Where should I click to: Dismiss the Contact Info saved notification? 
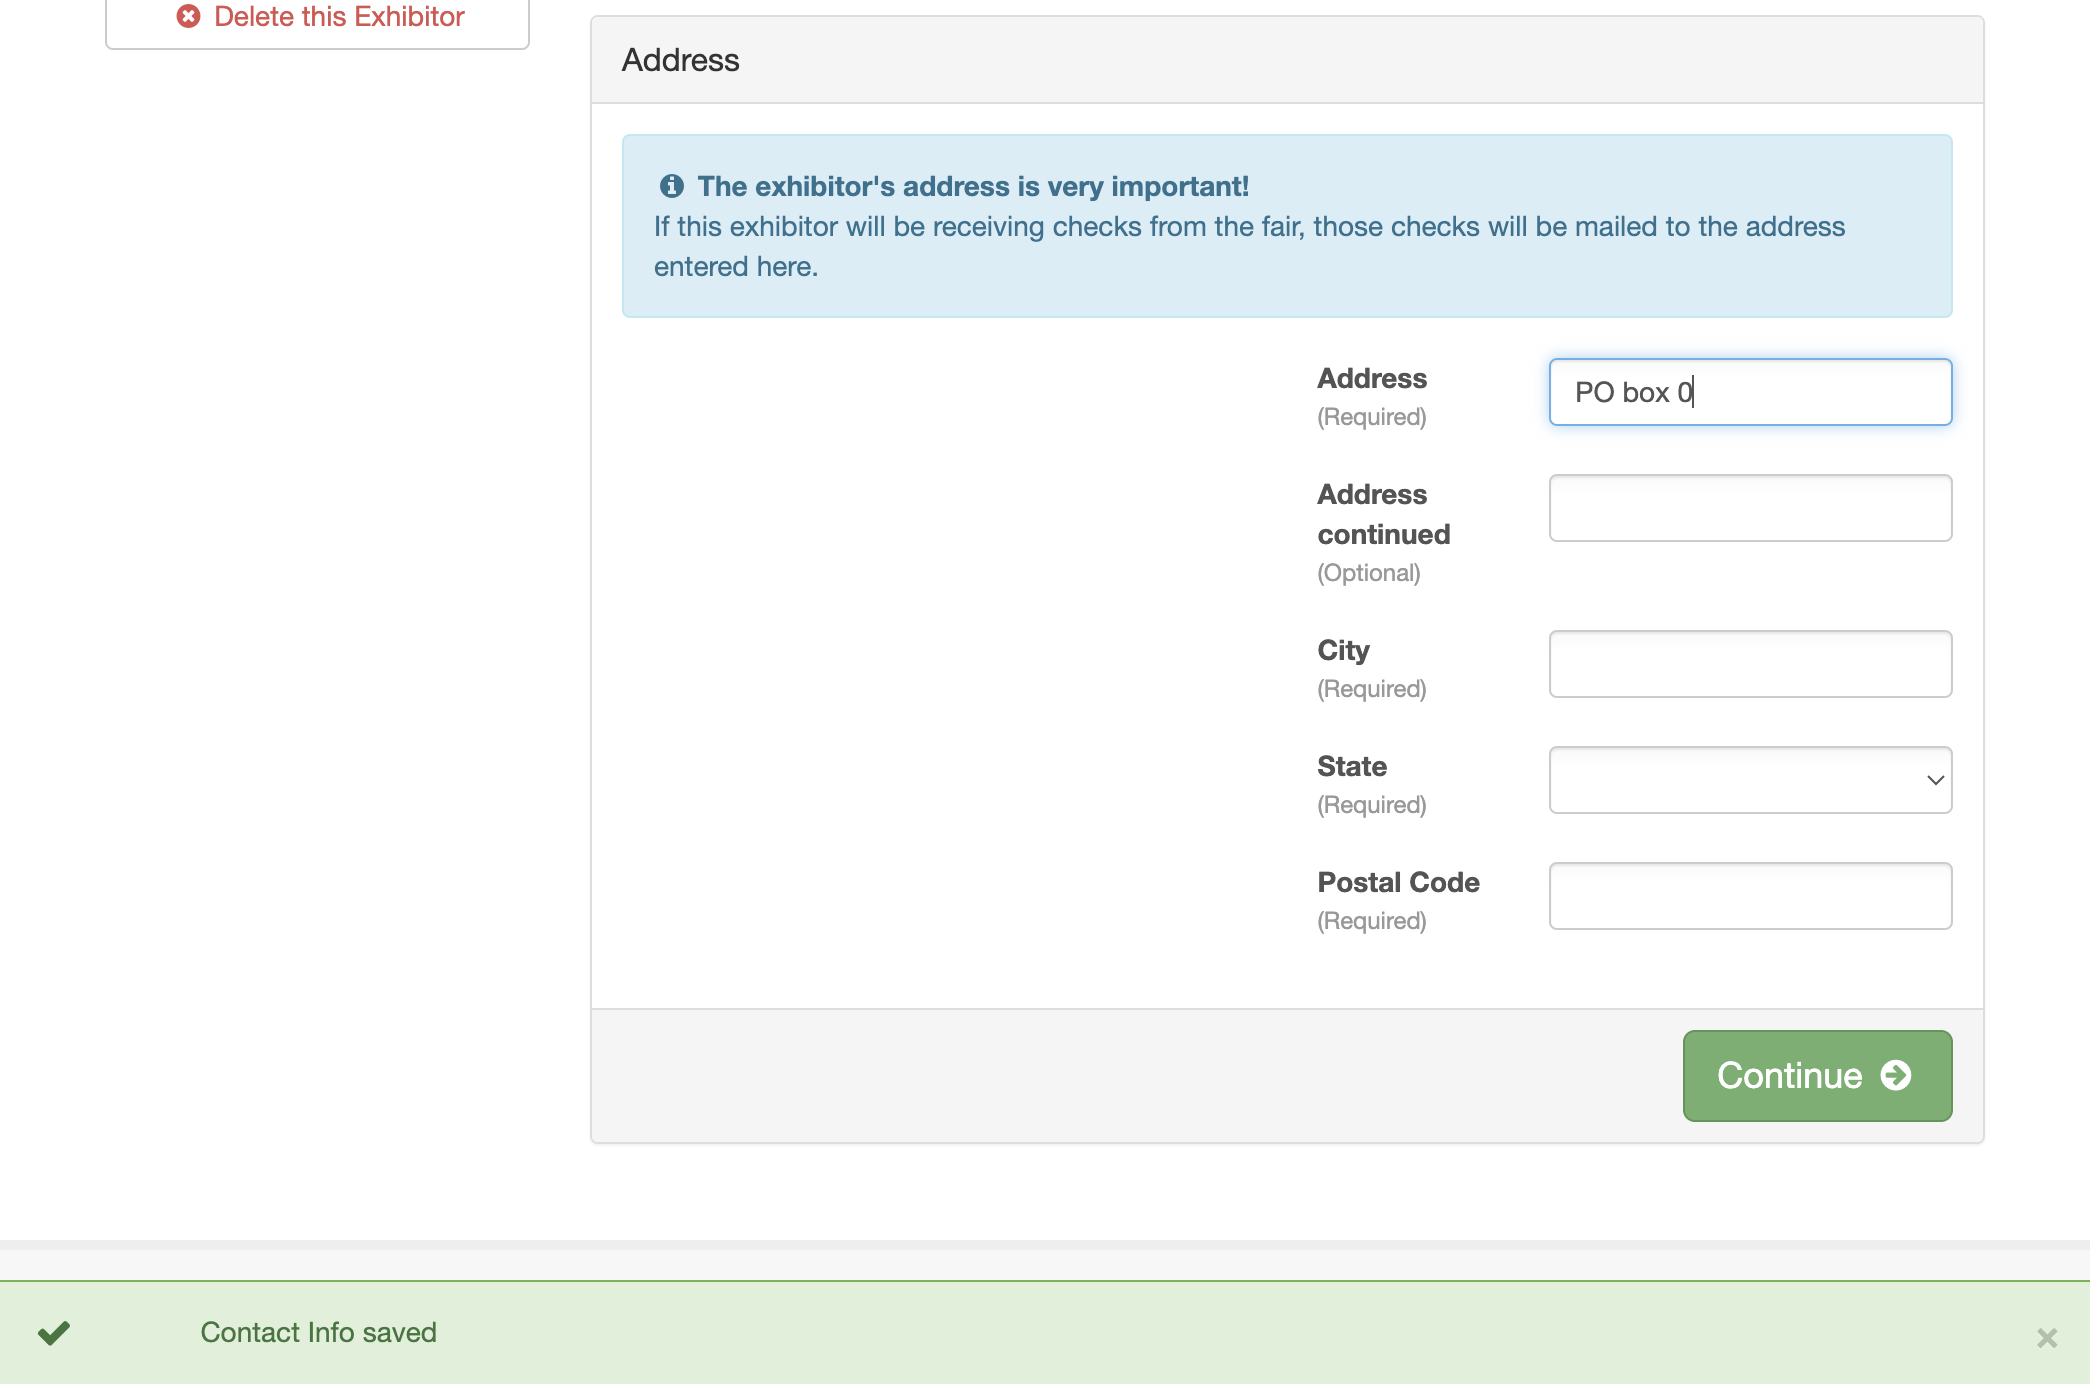pyautogui.click(x=2047, y=1338)
